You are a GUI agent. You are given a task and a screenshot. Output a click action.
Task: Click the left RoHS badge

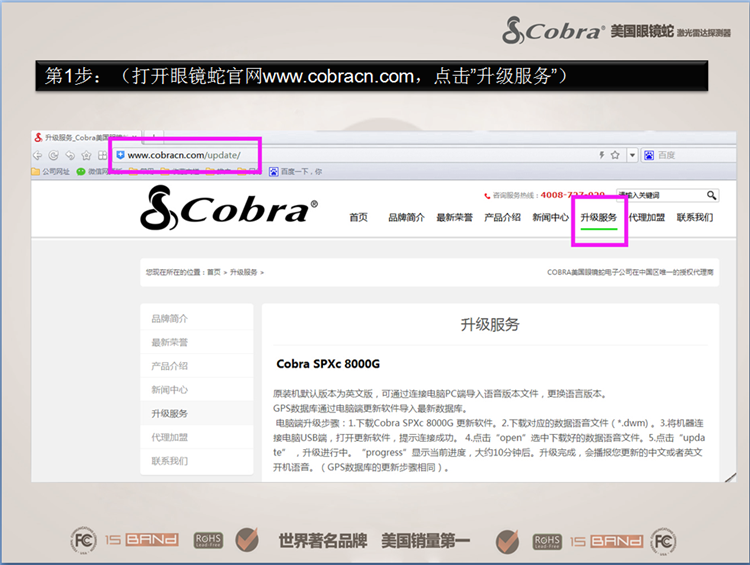tap(208, 541)
